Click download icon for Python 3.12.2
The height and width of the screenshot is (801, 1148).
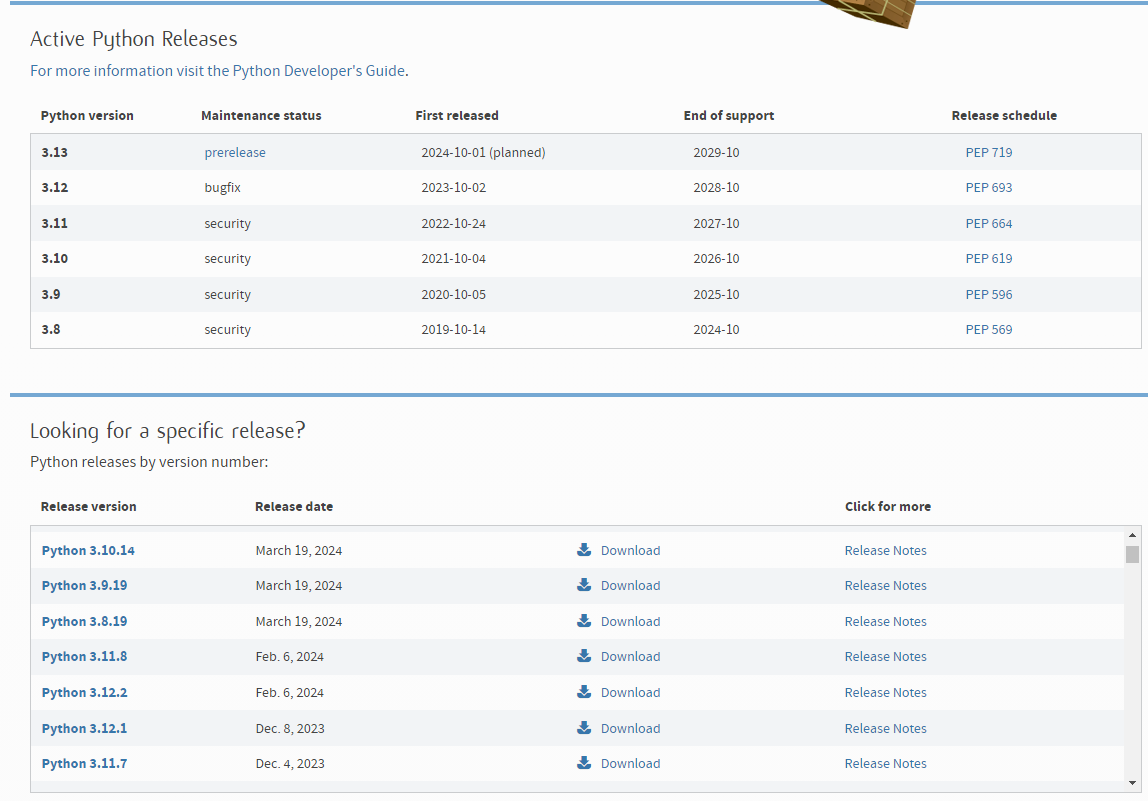[x=584, y=692]
